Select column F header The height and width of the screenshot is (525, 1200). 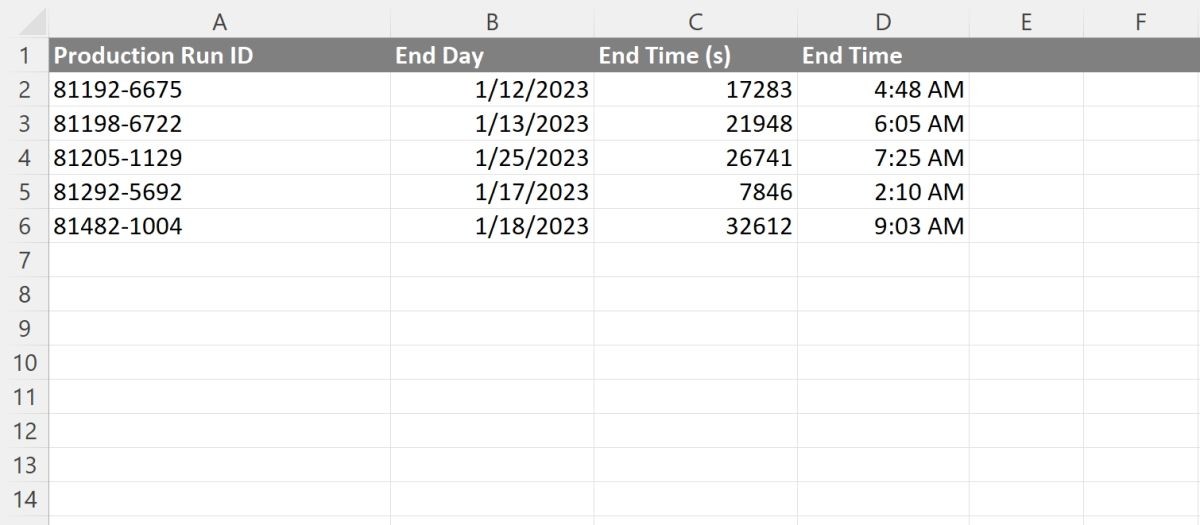pyautogui.click(x=1141, y=22)
